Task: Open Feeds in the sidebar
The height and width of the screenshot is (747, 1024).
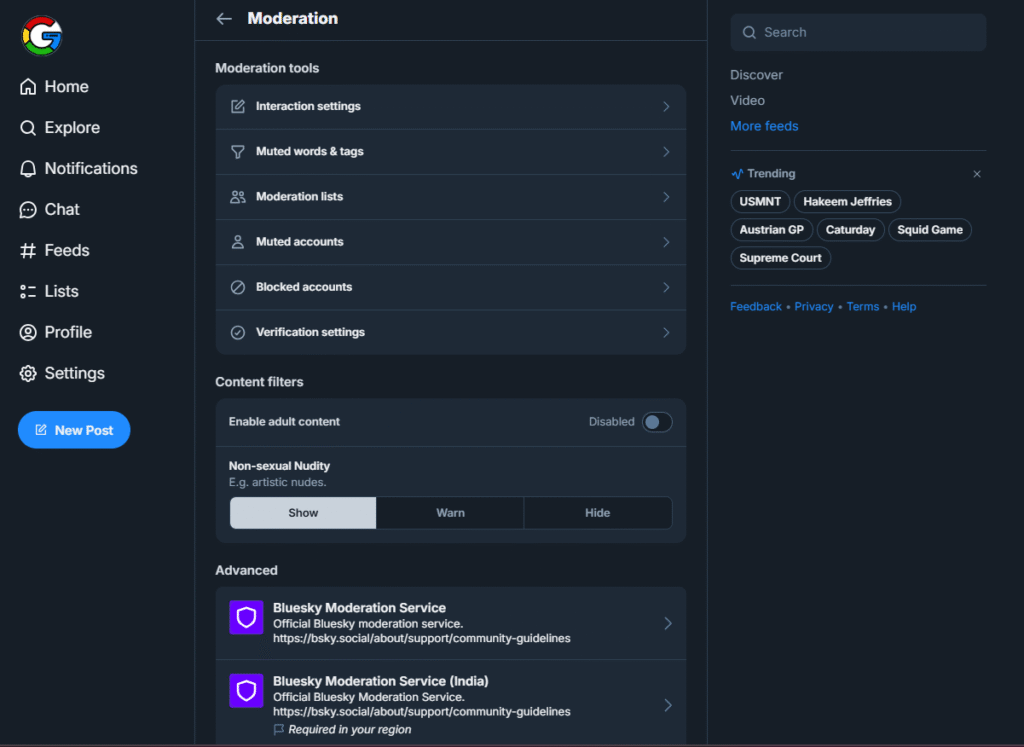Action: coord(55,251)
